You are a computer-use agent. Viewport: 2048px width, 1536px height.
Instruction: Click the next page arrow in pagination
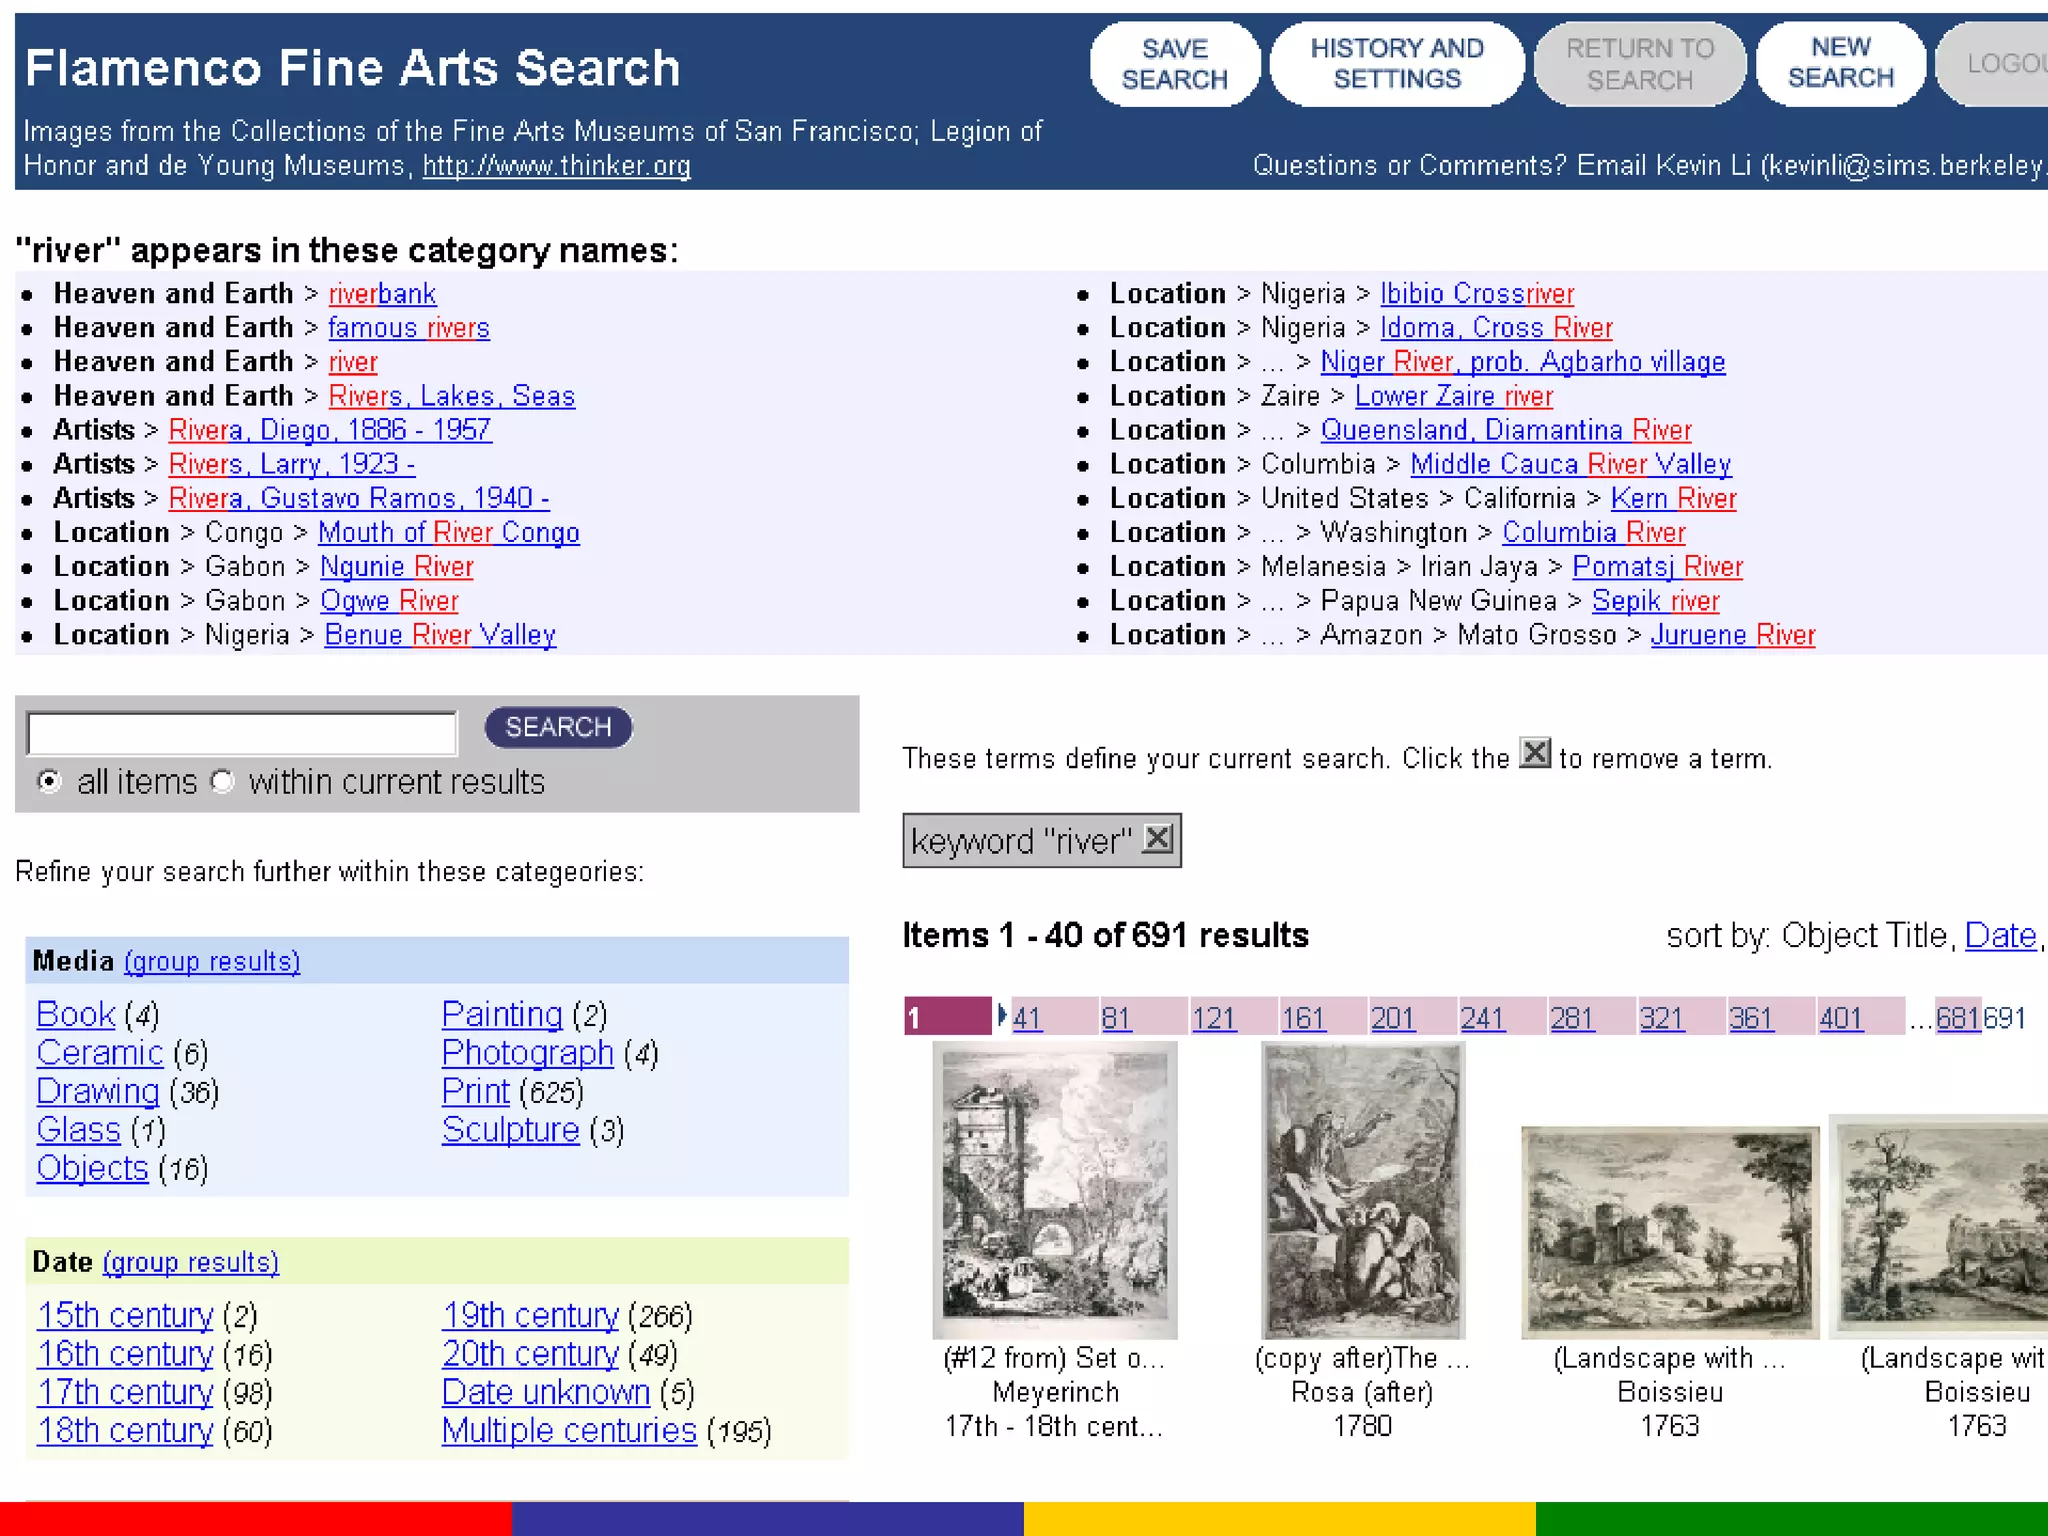[x=1001, y=1016]
